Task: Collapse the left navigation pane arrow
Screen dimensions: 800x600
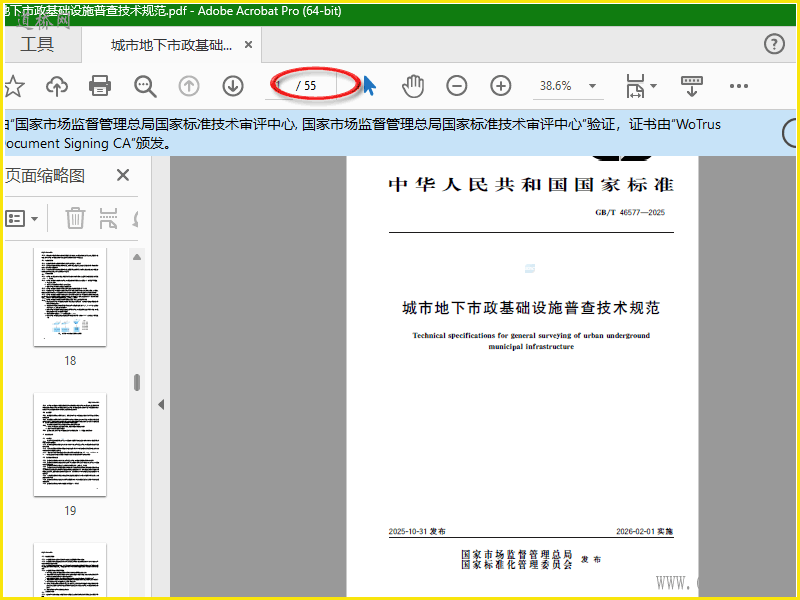Action: click(x=161, y=405)
